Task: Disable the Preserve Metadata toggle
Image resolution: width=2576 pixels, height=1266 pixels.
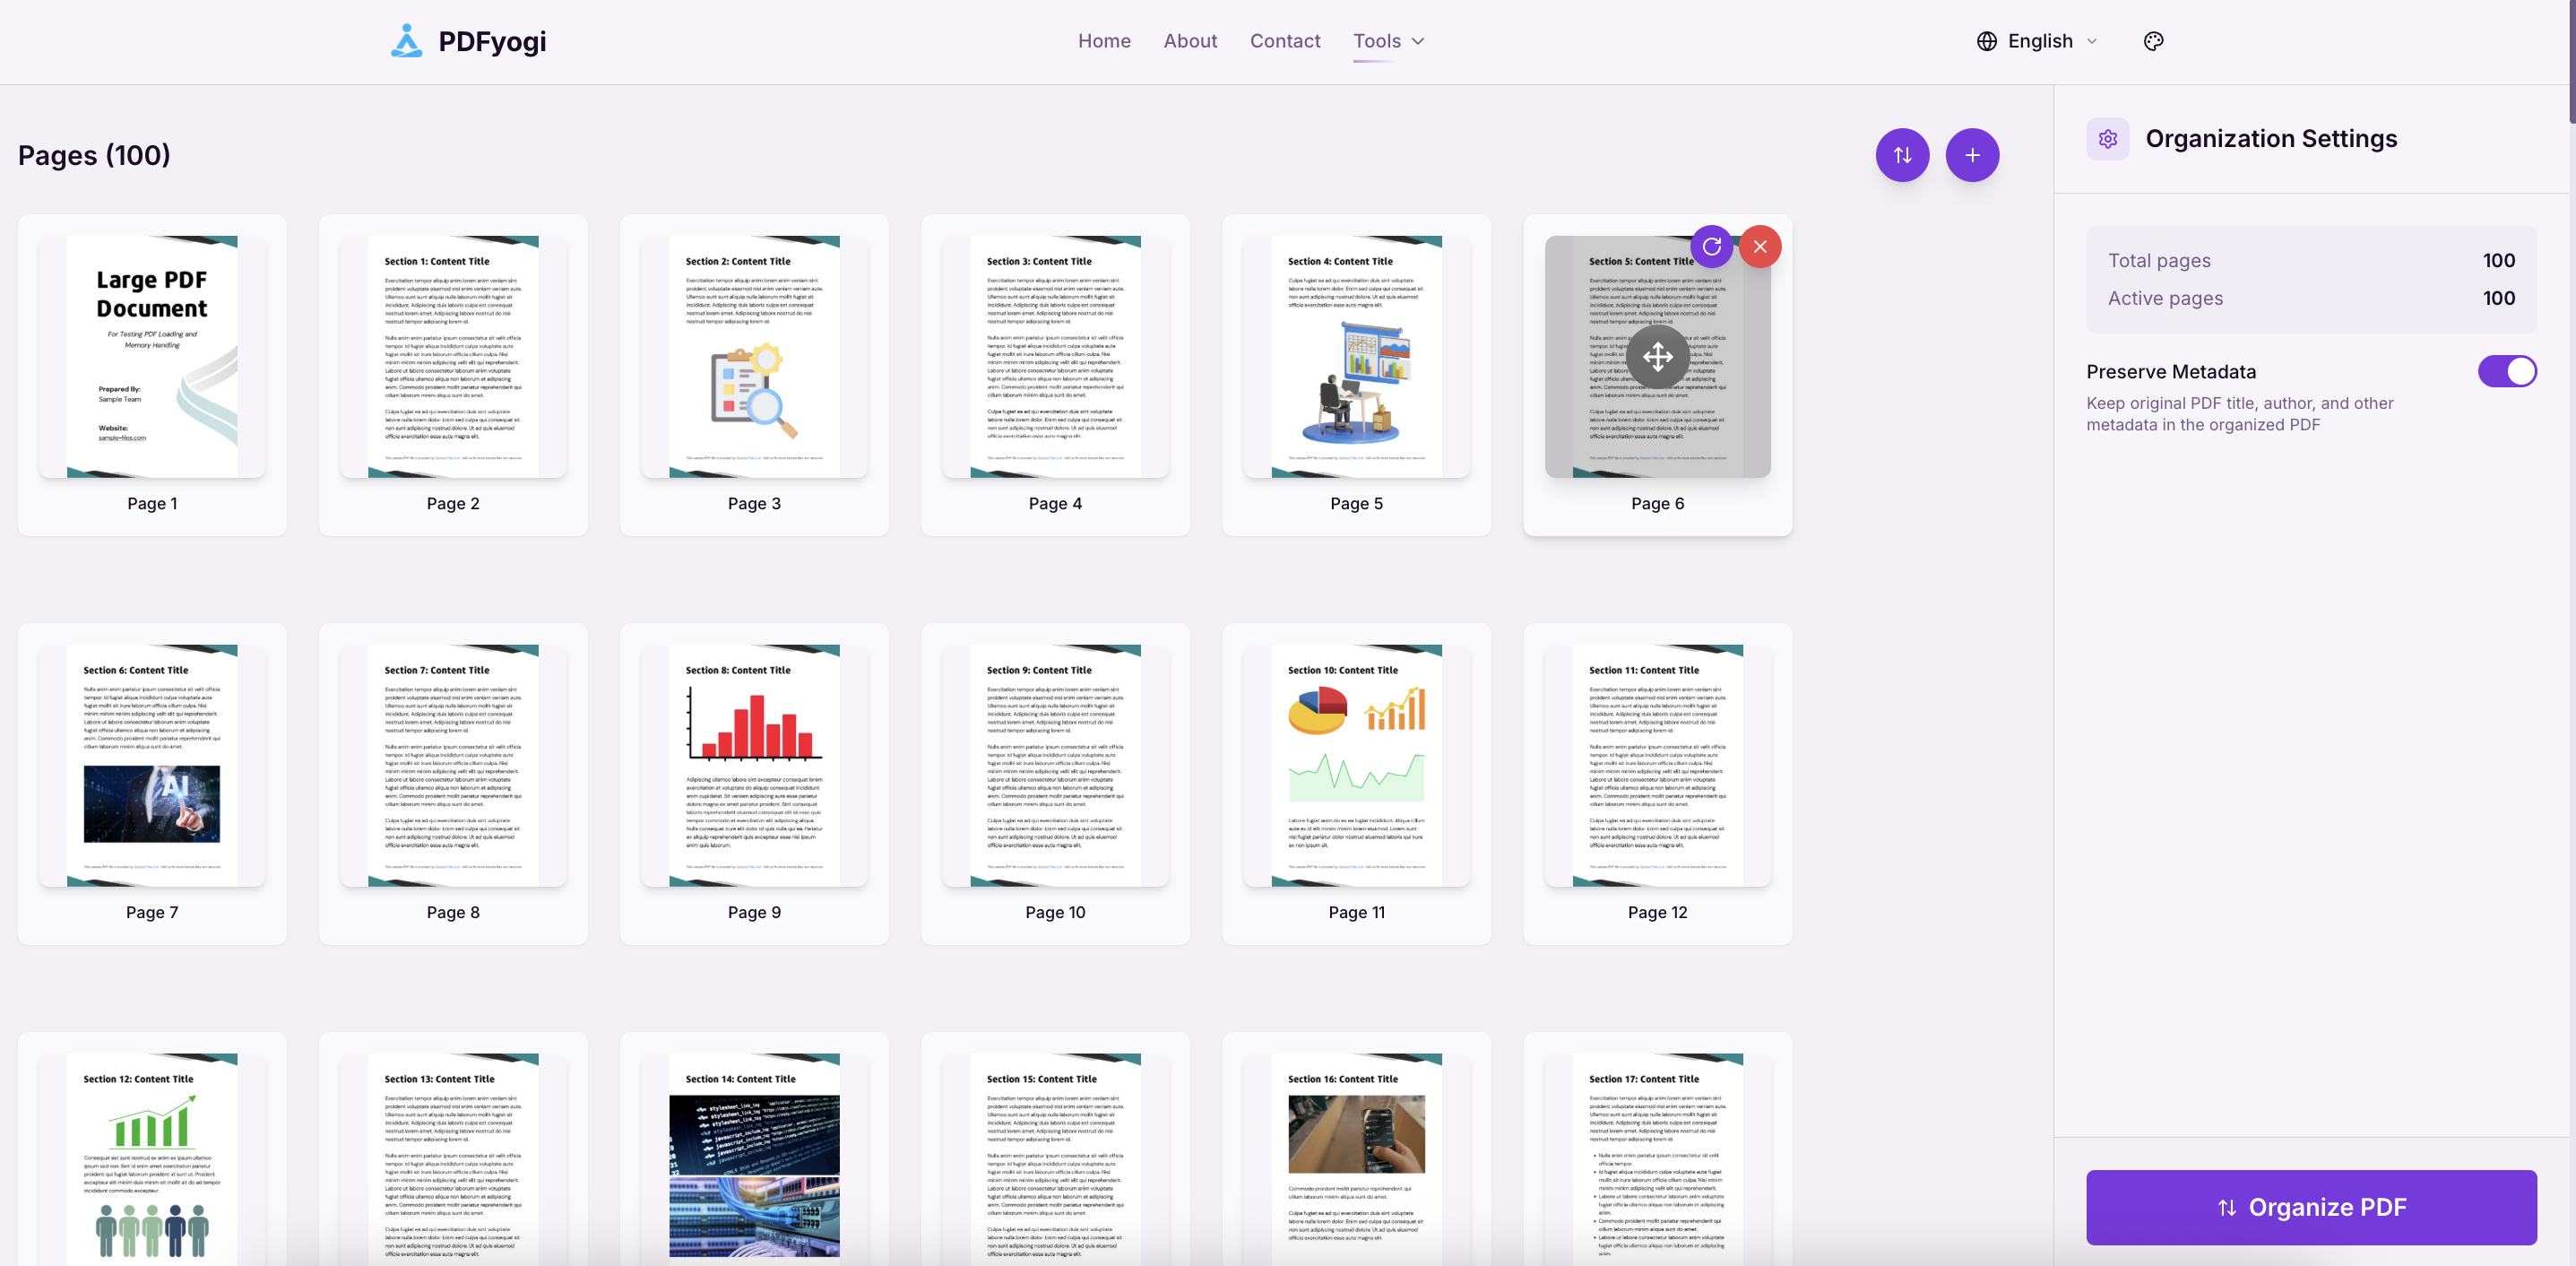Action: click(x=2506, y=371)
